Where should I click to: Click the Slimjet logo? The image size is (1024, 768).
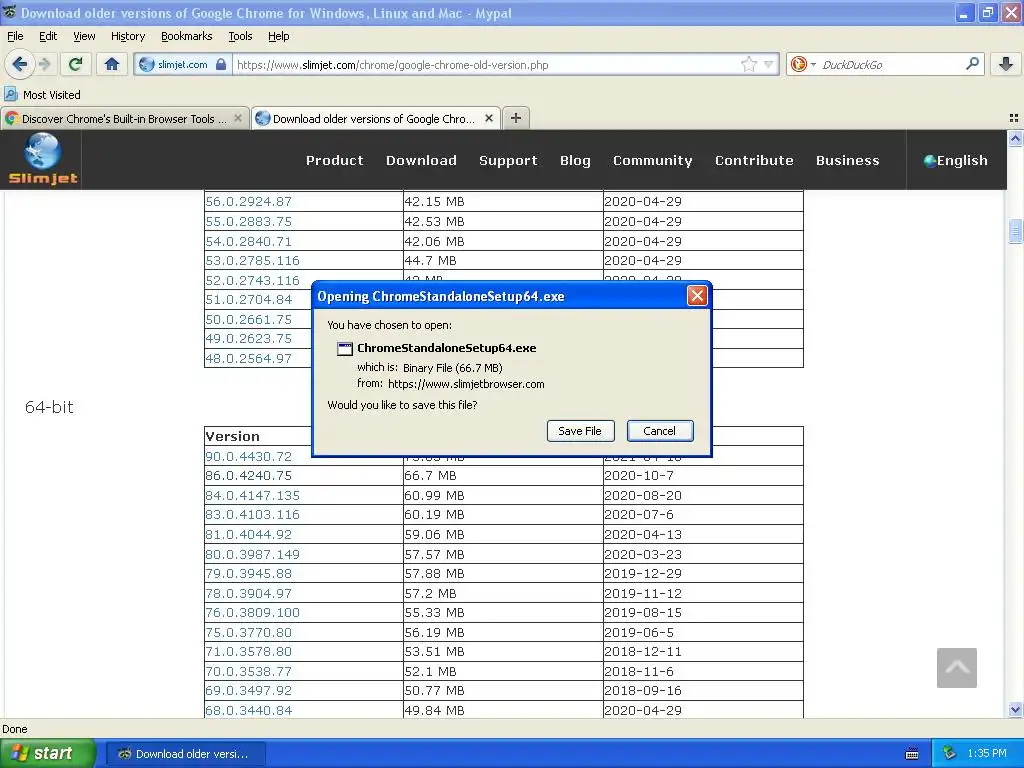(42, 159)
